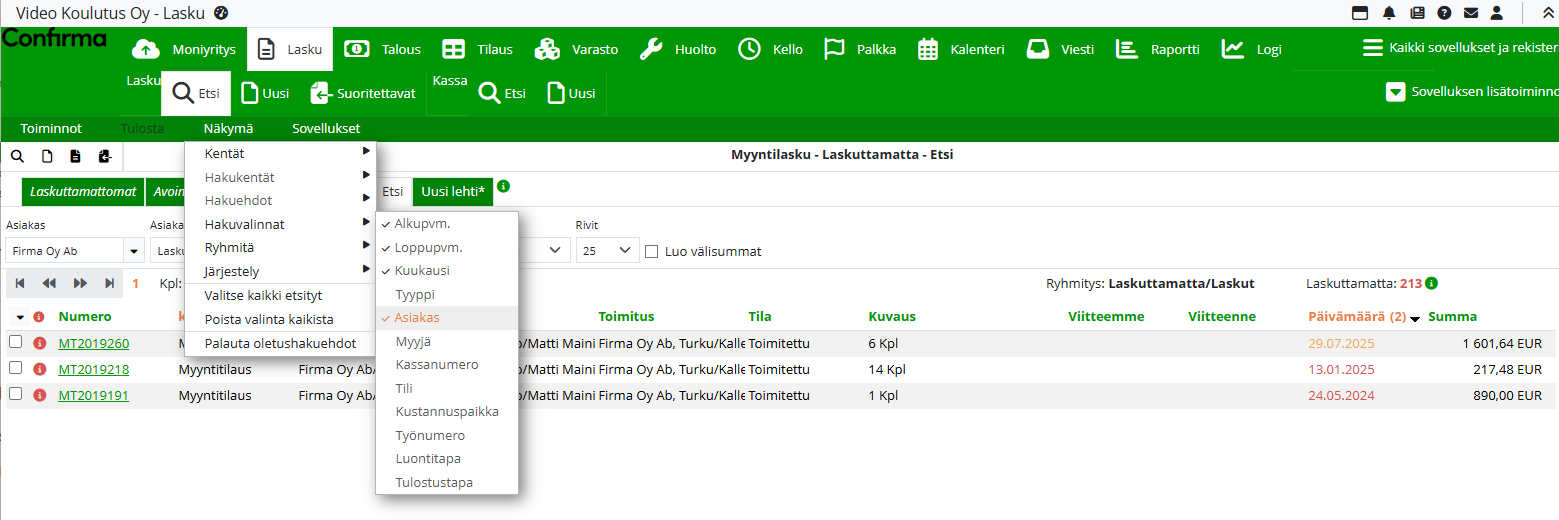Image resolution: width=1559 pixels, height=520 pixels.
Task: Click the envelope mail icon in top bar
Action: pyautogui.click(x=1471, y=13)
